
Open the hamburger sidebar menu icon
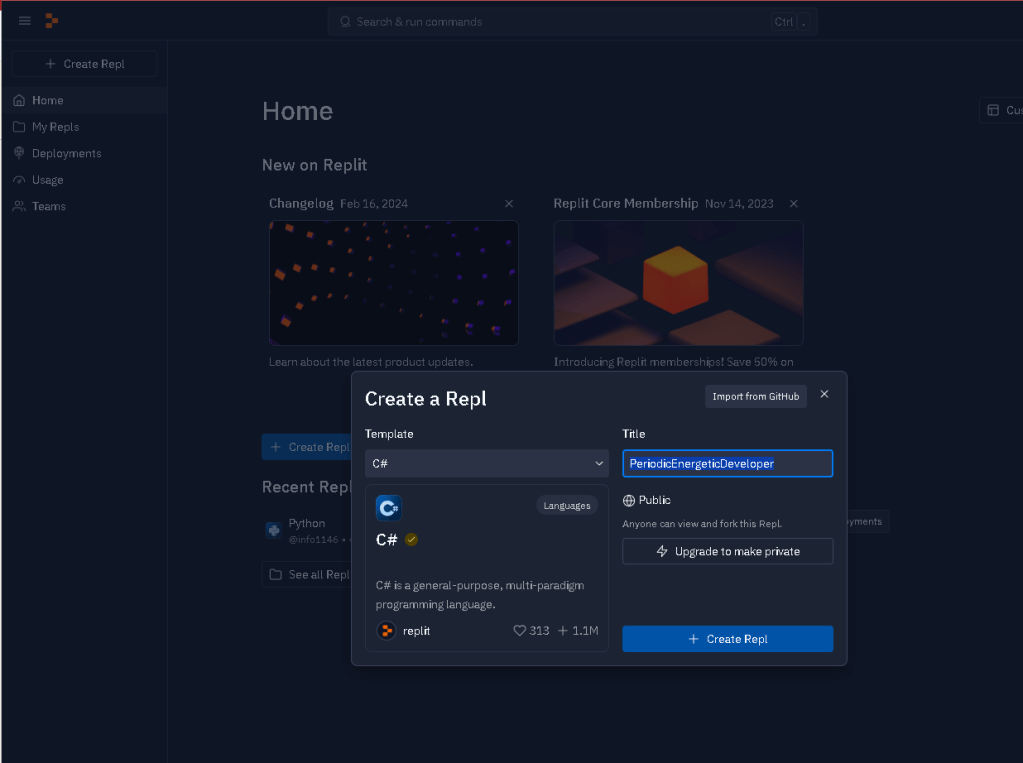25,21
